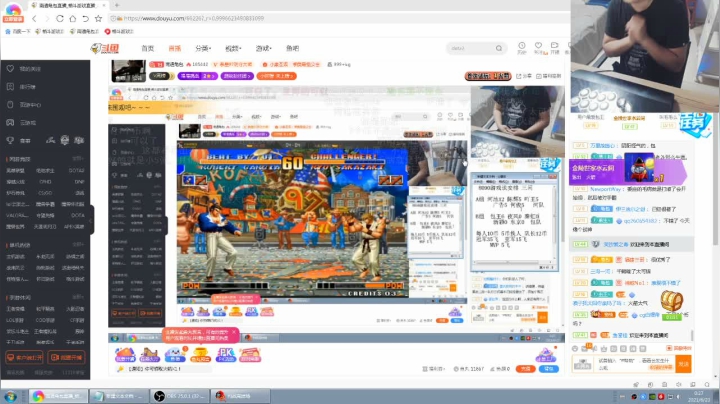
Task: Open the gamepad cloud-game sidebar entry
Action: tap(10, 123)
